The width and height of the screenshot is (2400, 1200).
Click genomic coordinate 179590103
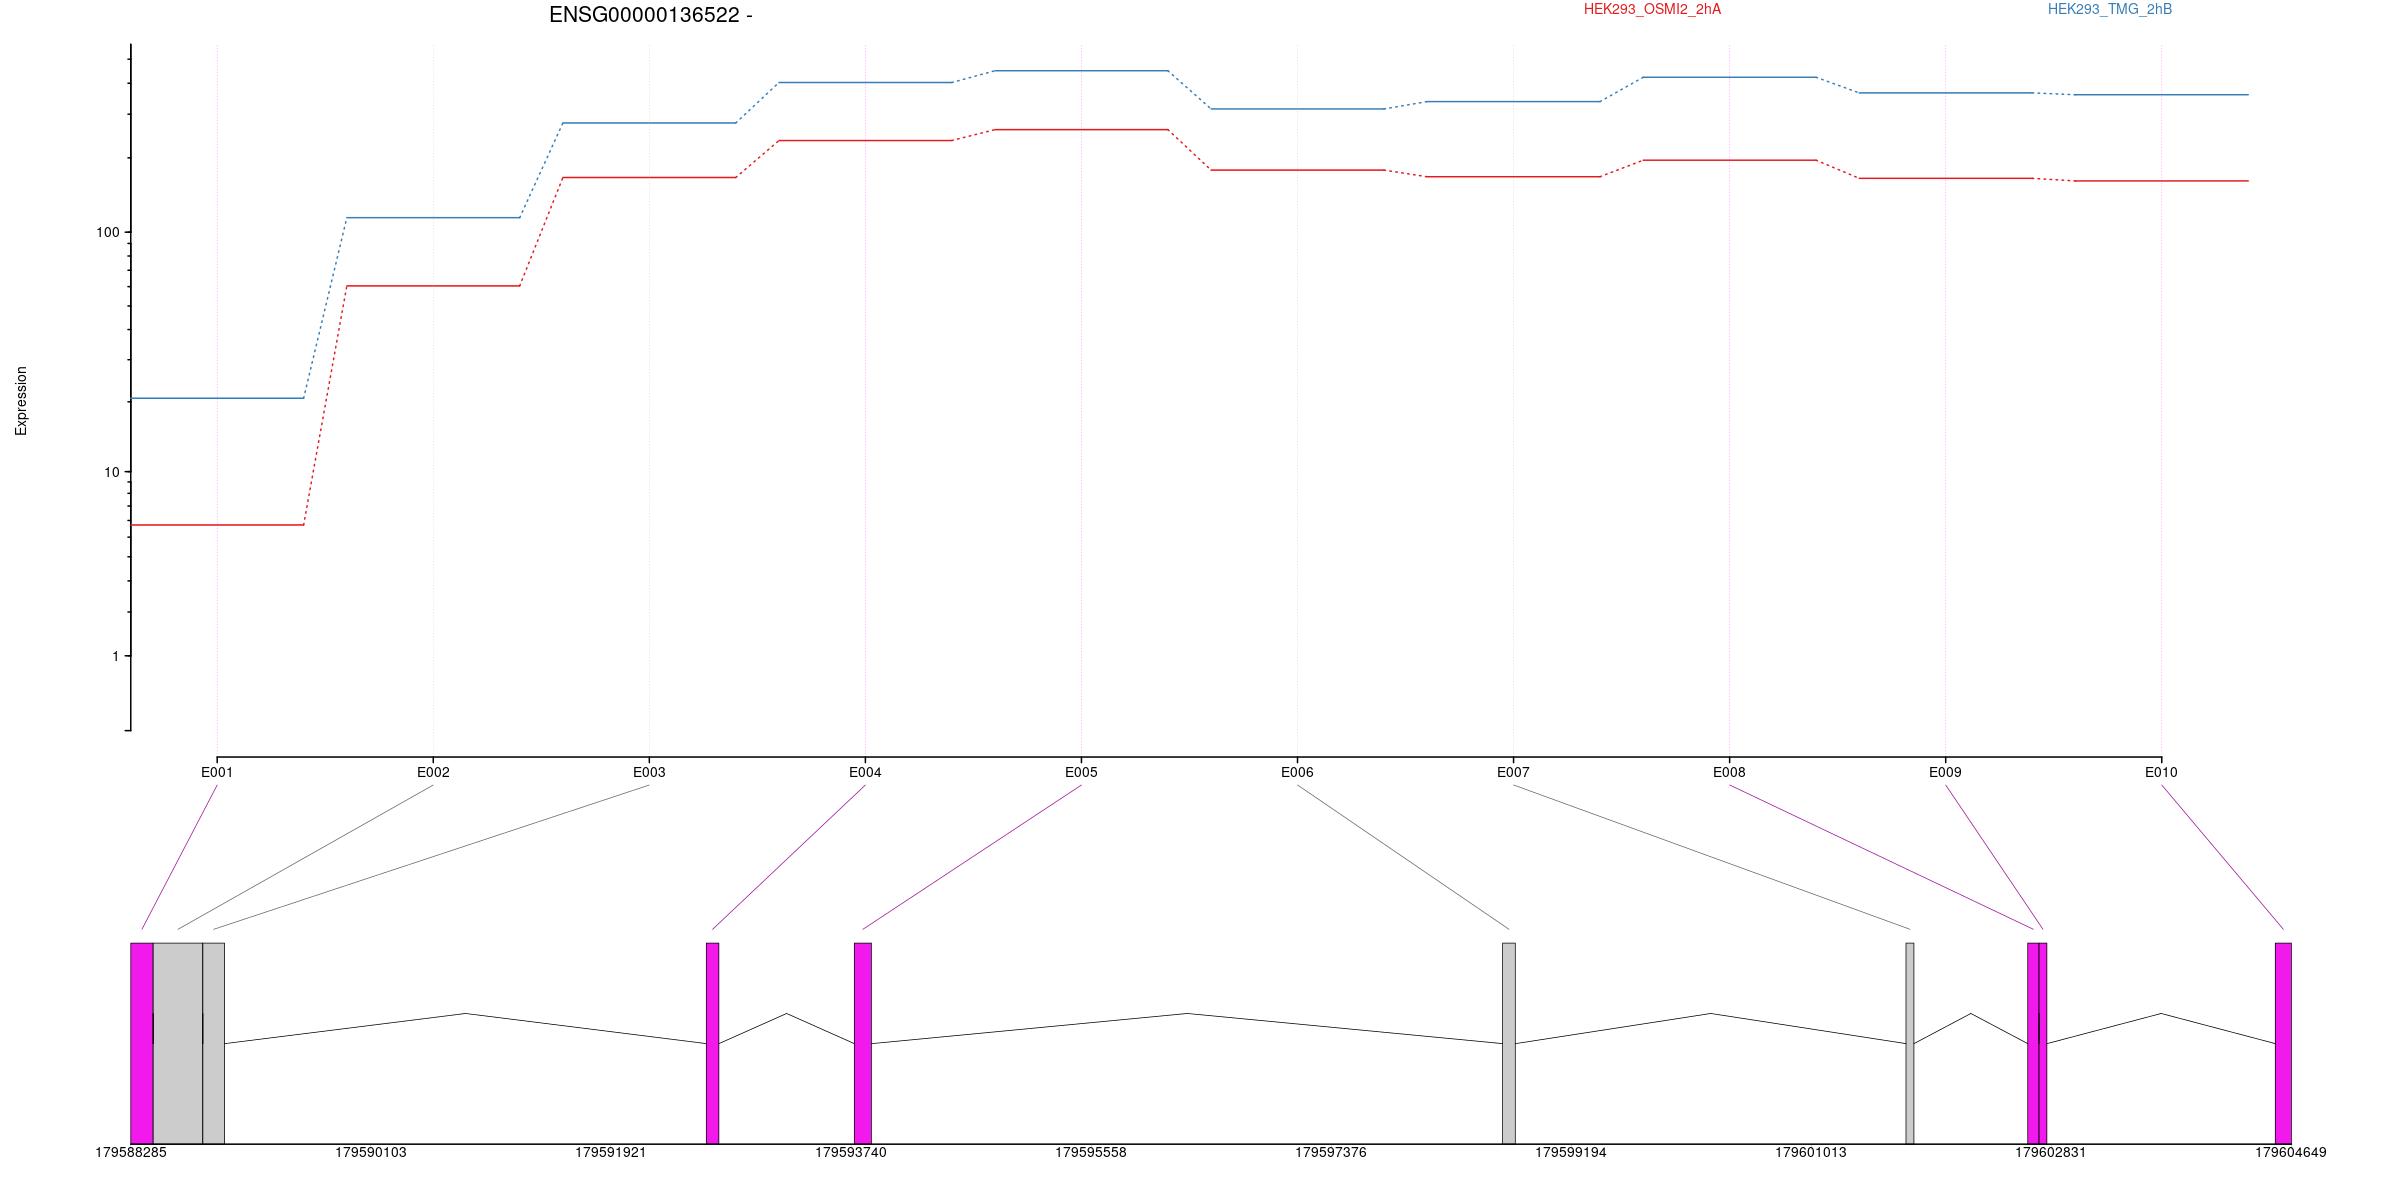pyautogui.click(x=371, y=1153)
